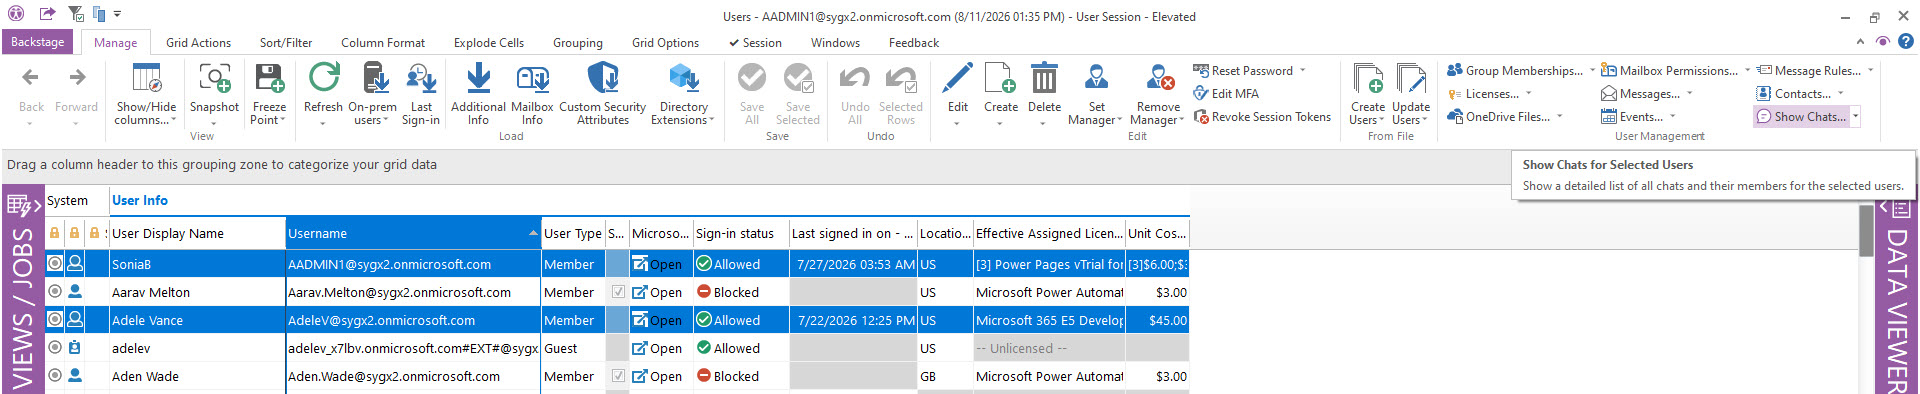Refresh the users grid
The height and width of the screenshot is (394, 1920).
(323, 94)
